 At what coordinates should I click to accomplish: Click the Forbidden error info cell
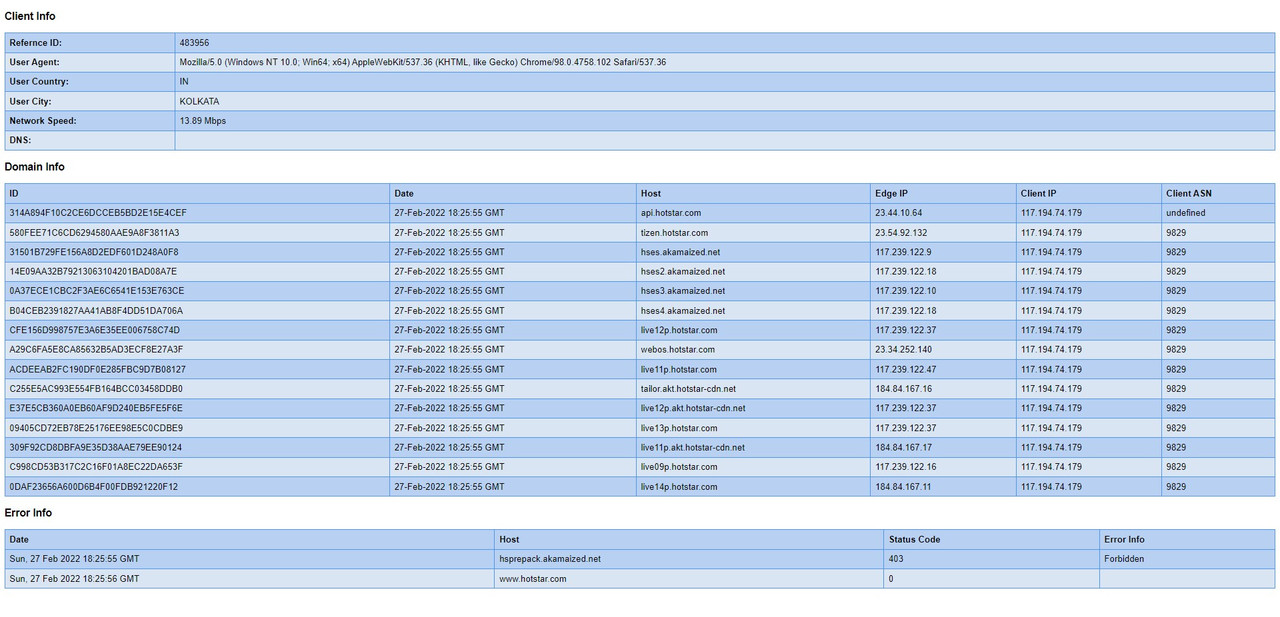point(1124,559)
